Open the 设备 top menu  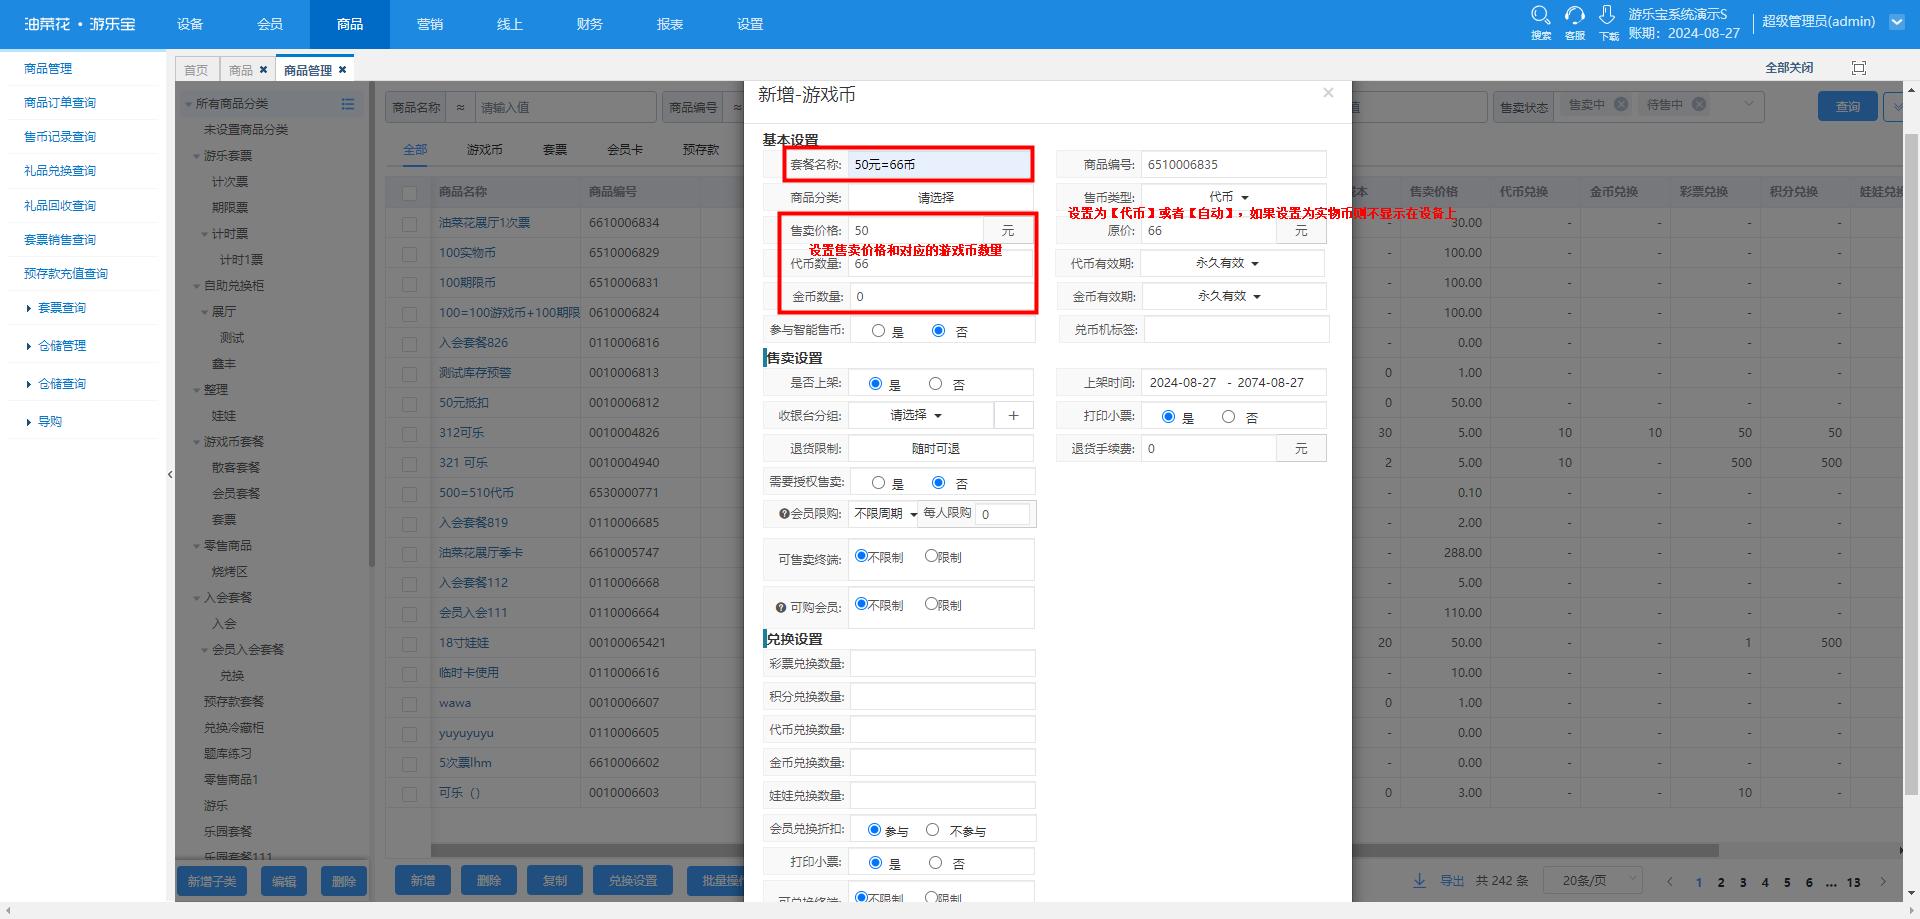coord(190,24)
